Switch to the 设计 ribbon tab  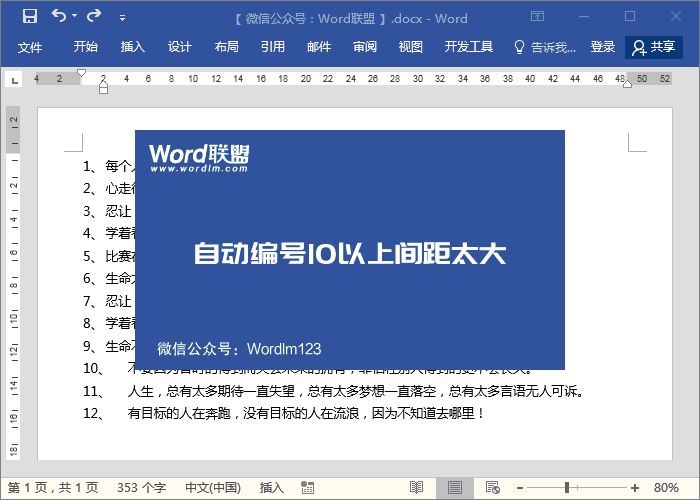(179, 47)
